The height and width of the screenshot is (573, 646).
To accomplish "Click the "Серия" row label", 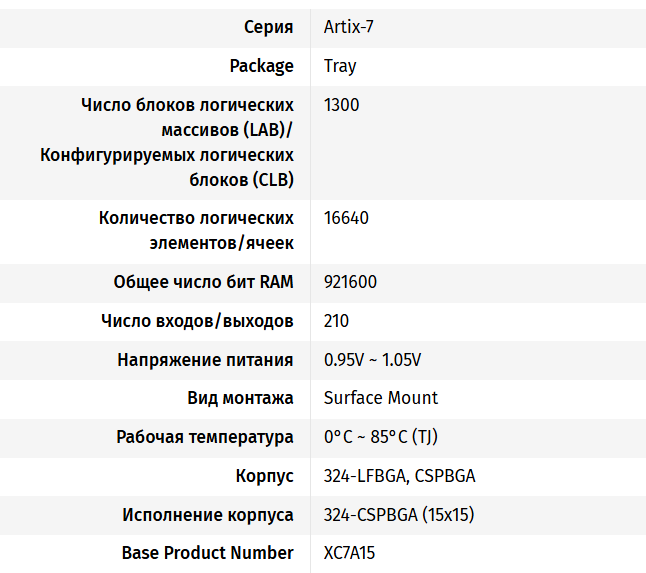I will tap(268, 27).
